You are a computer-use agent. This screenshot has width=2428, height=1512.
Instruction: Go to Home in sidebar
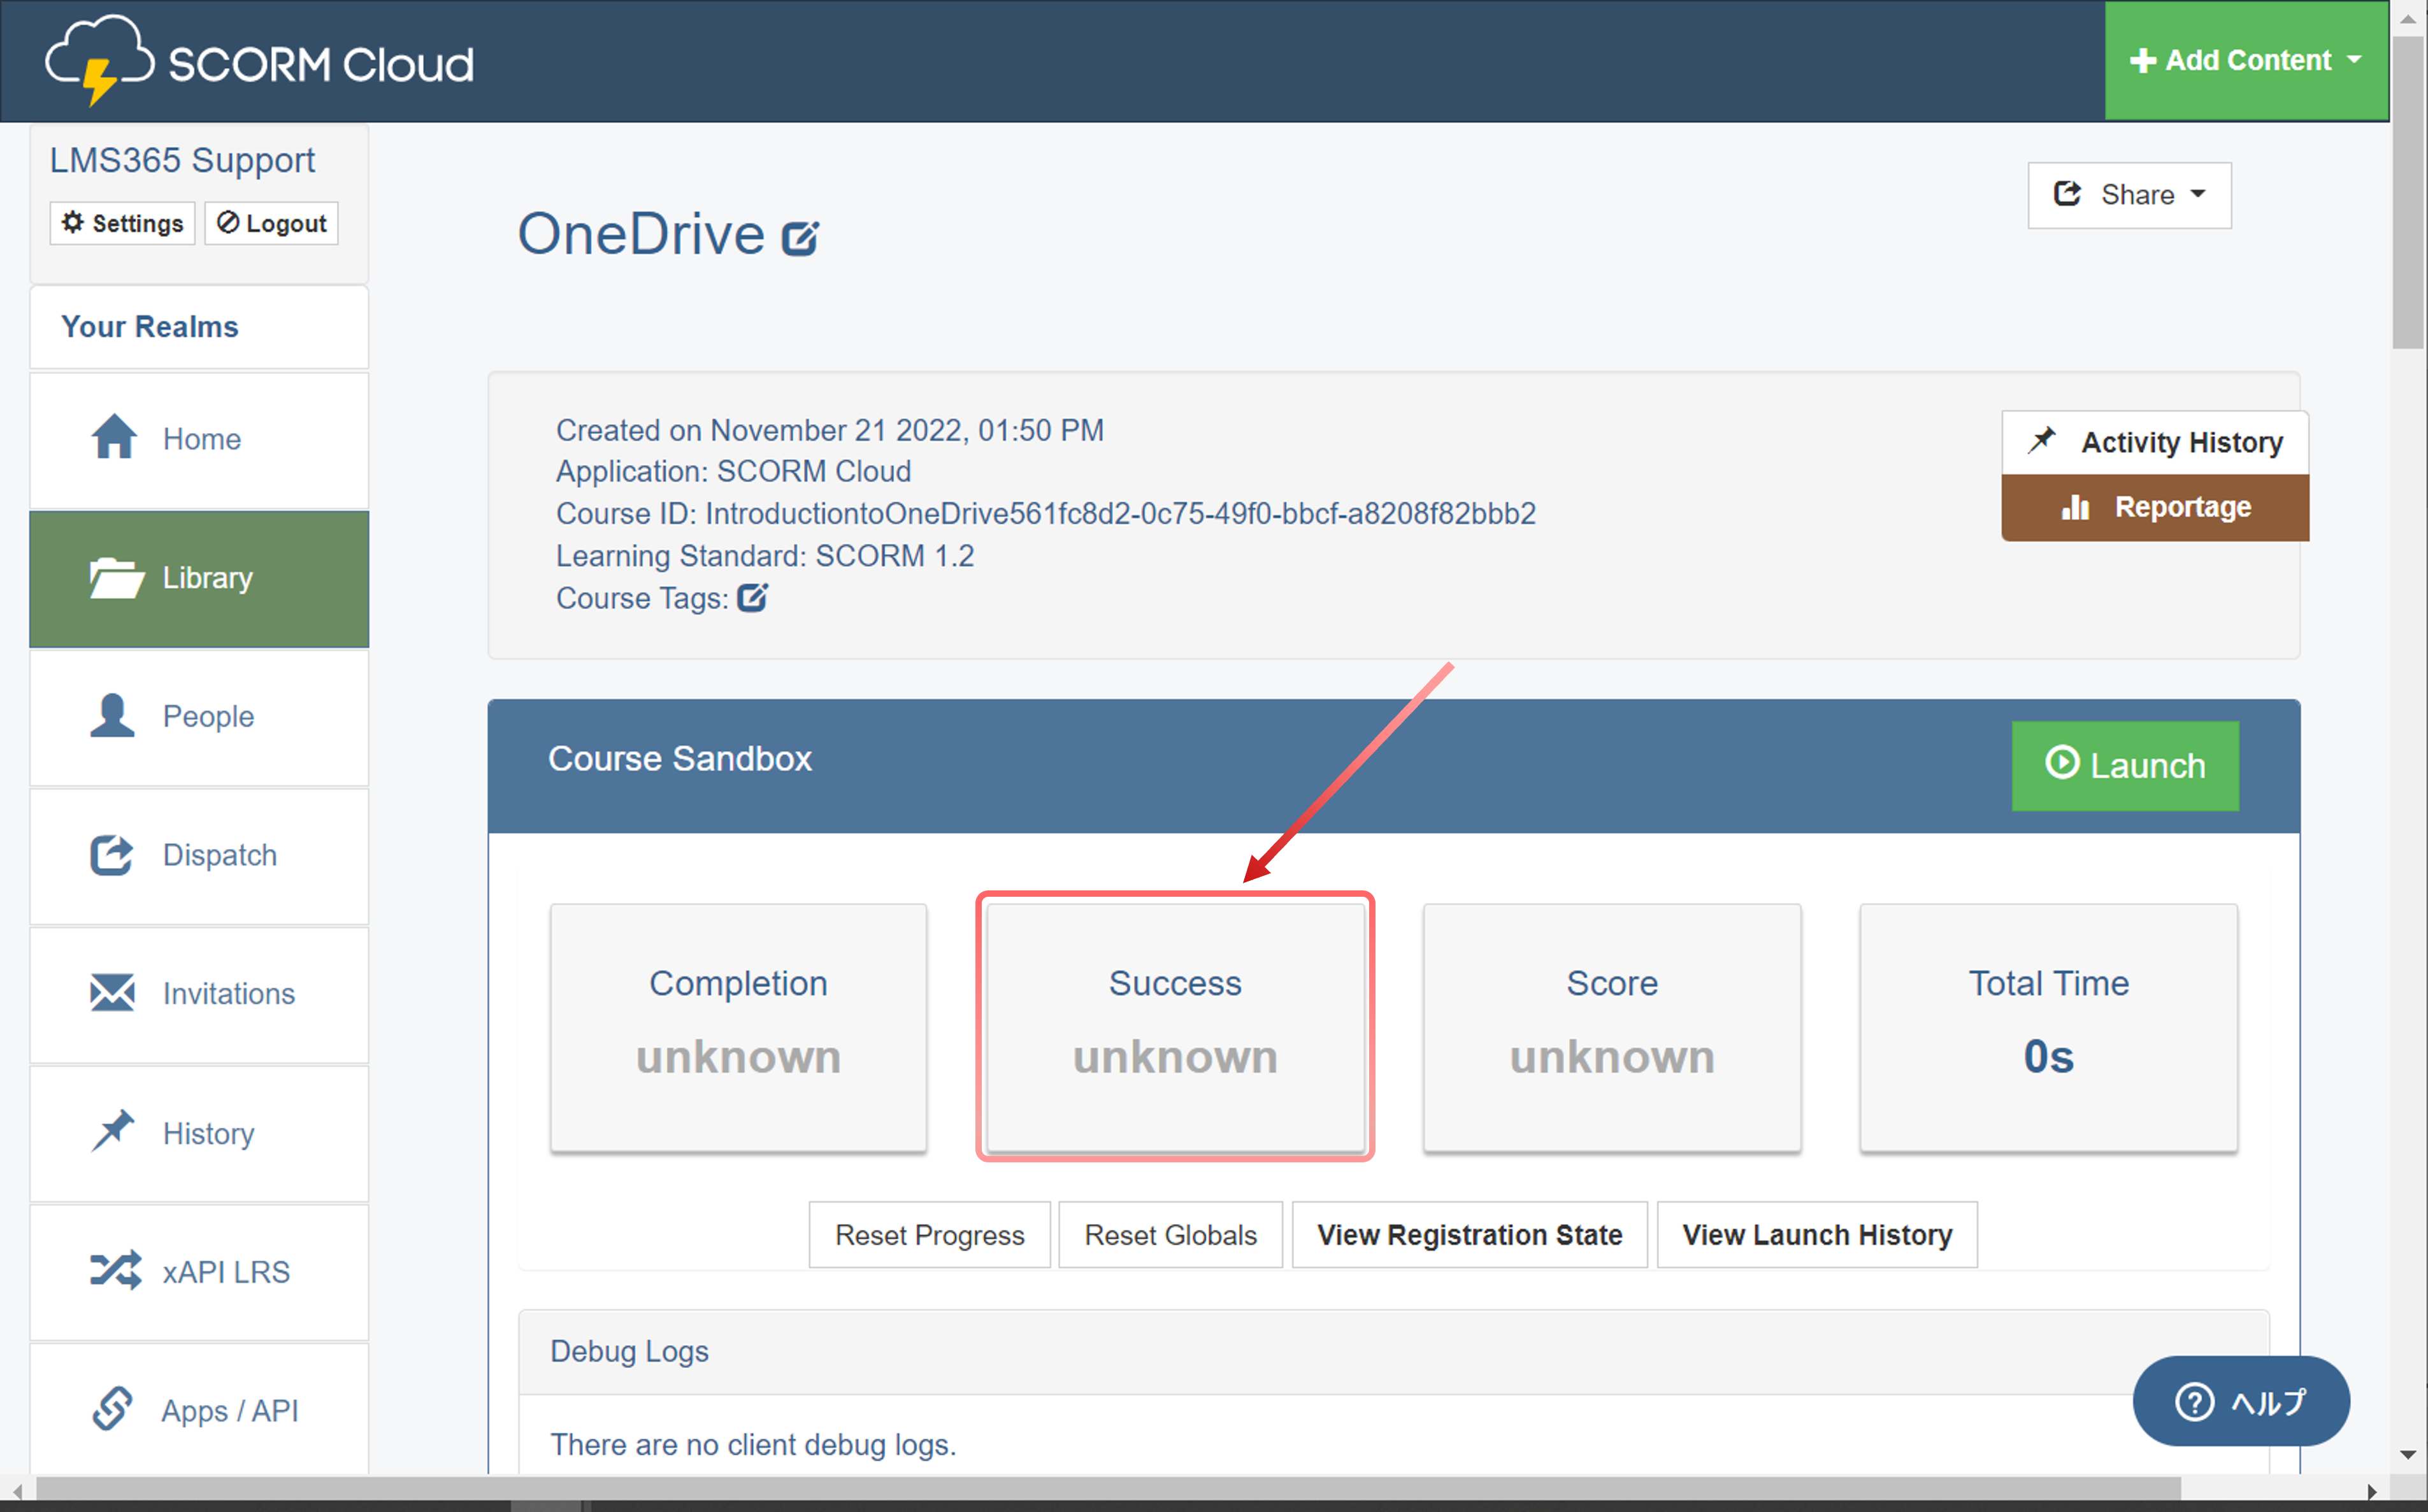[202, 439]
